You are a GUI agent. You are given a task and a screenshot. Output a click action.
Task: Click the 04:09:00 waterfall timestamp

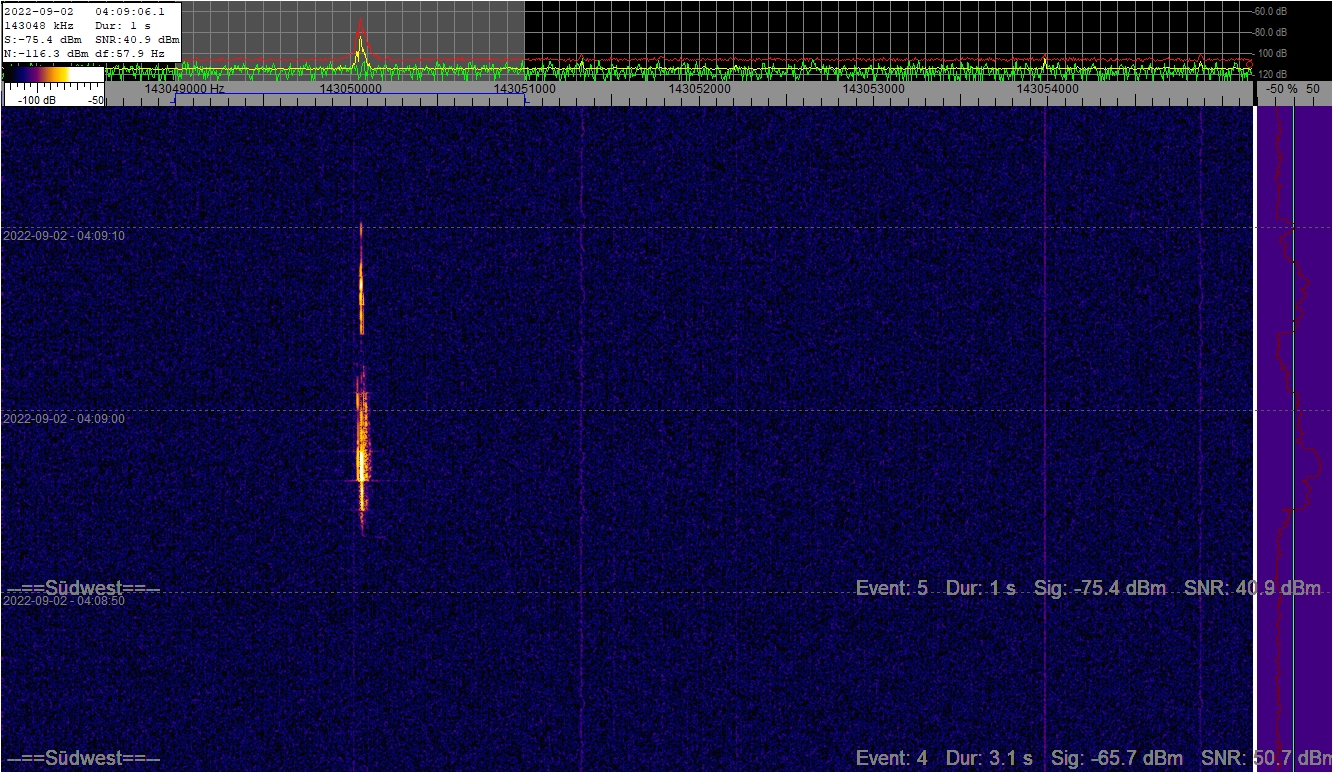tap(64, 419)
